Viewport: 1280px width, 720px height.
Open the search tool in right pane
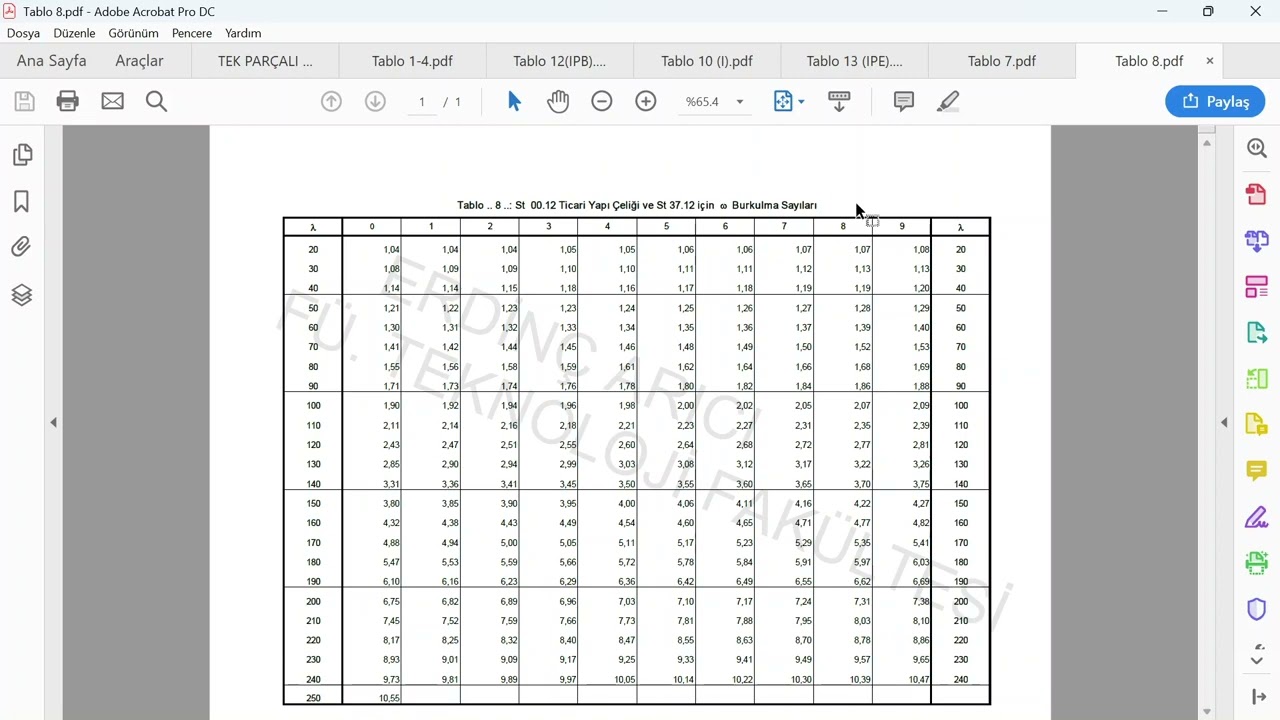[1257, 148]
